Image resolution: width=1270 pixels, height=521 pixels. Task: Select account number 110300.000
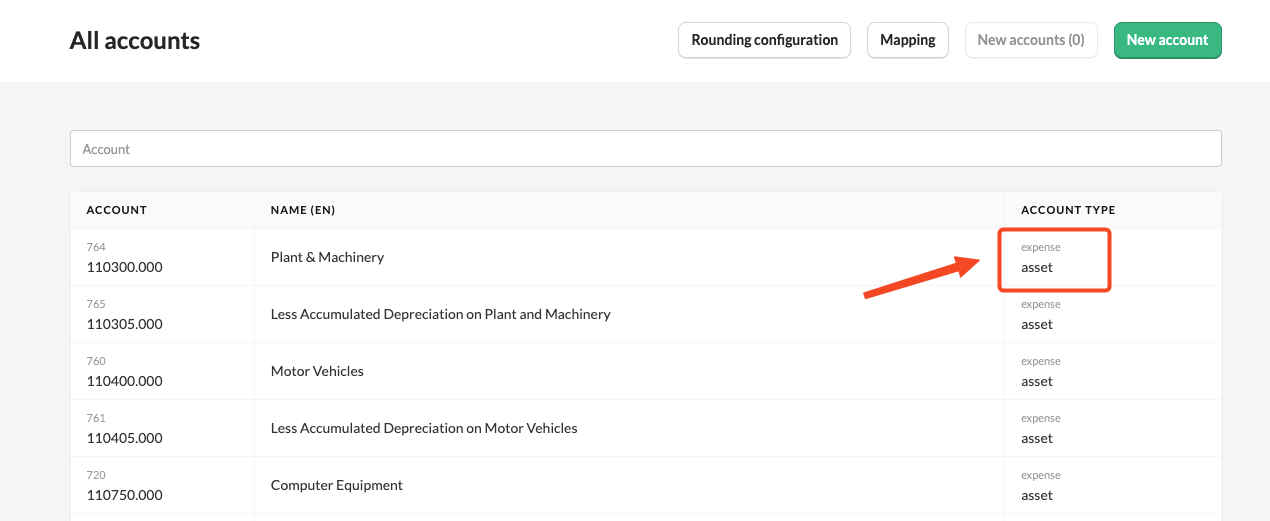point(125,267)
